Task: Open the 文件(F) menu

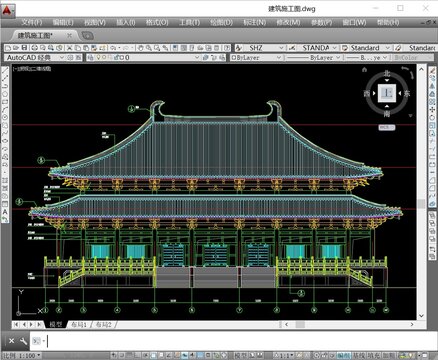Action: click(32, 22)
